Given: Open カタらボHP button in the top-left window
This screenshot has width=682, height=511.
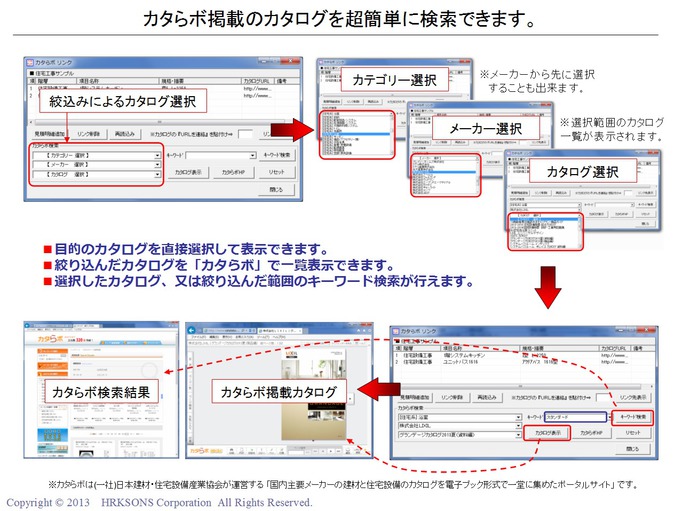Looking at the screenshot, I should 233,173.
